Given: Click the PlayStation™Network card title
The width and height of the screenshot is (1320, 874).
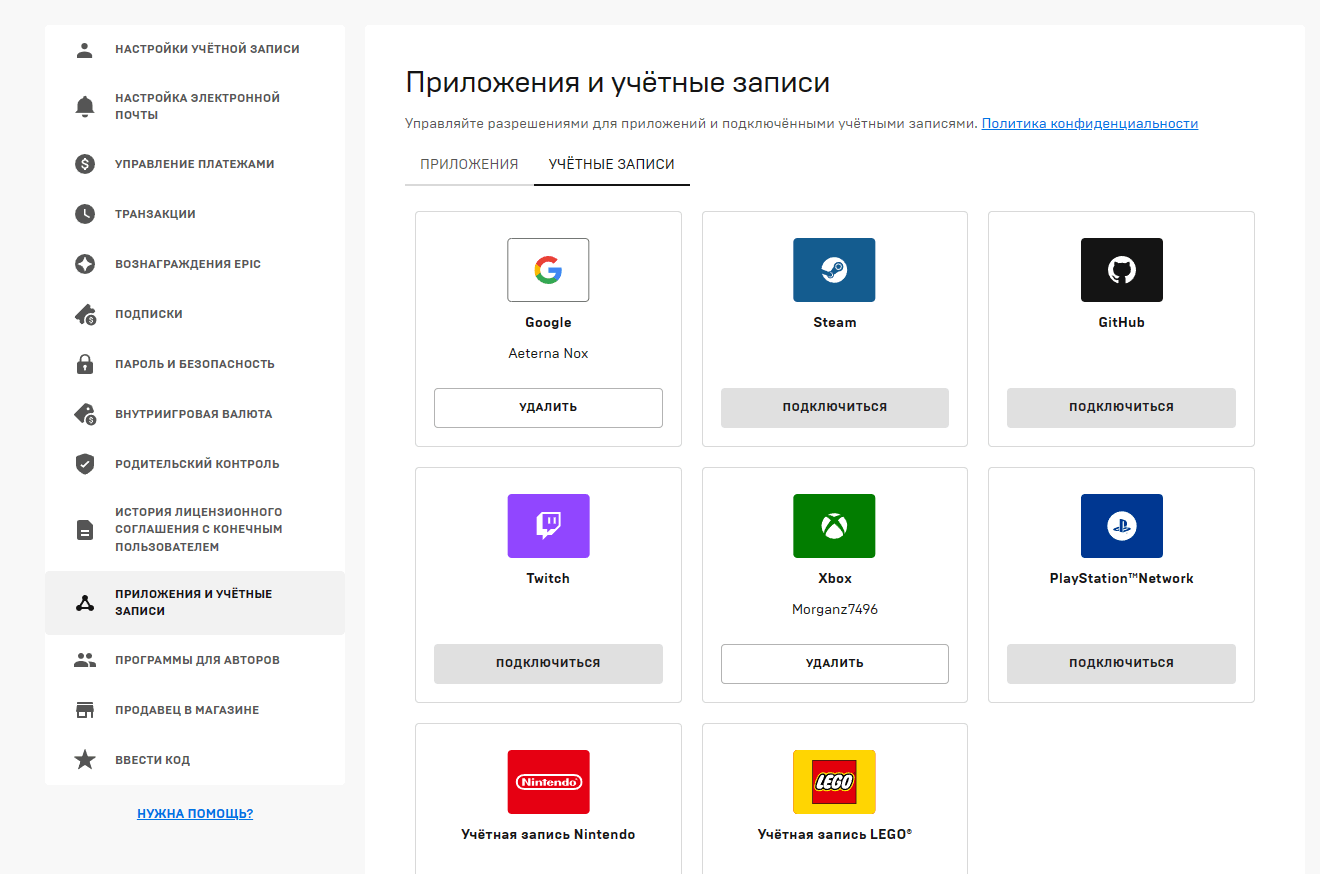Looking at the screenshot, I should click(1121, 578).
